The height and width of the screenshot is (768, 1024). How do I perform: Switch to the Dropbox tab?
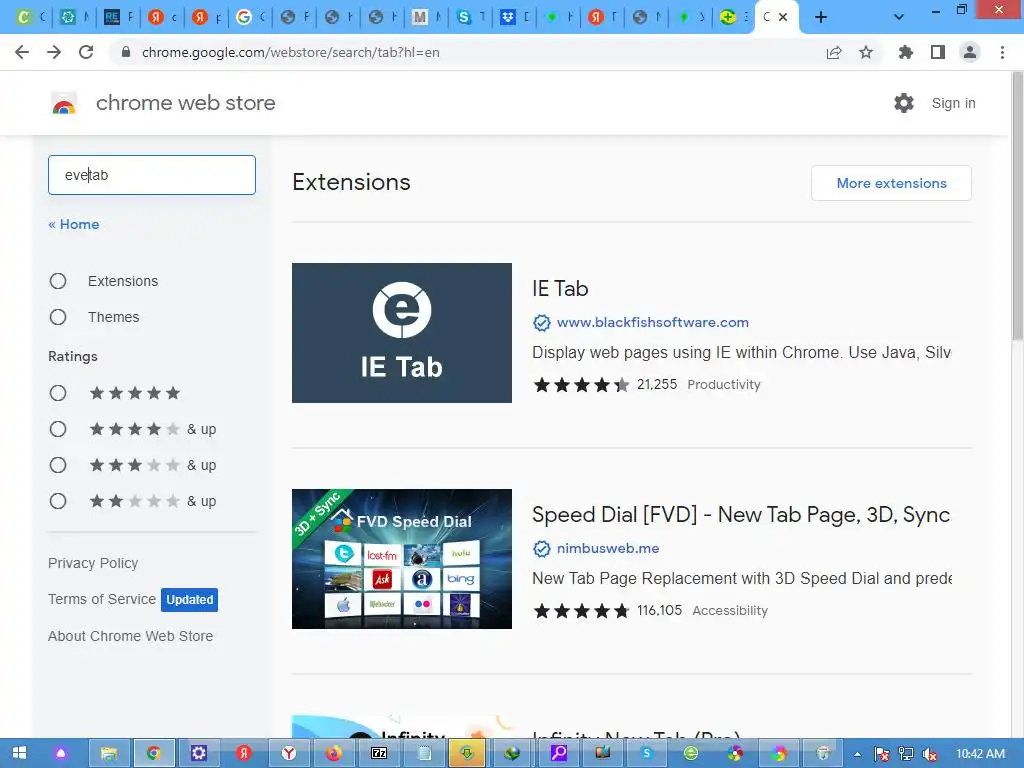pos(513,18)
